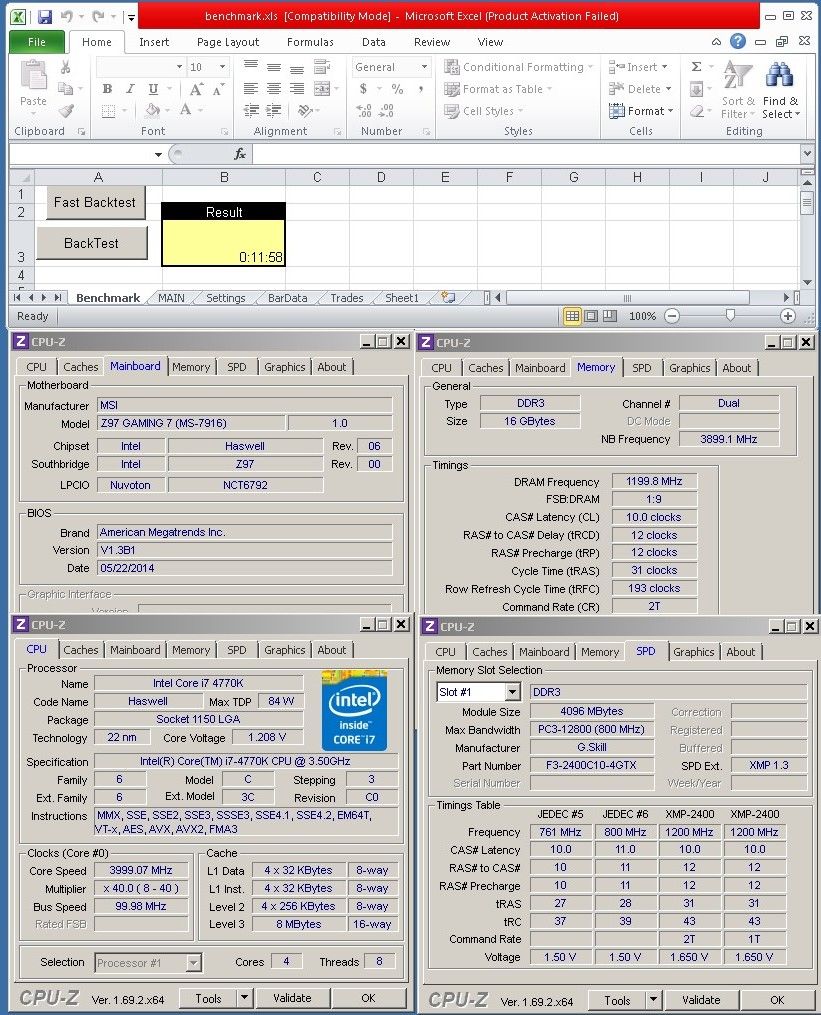This screenshot has height=1015, width=821.
Task: Switch to Page Layout view in status bar
Action: click(591, 316)
